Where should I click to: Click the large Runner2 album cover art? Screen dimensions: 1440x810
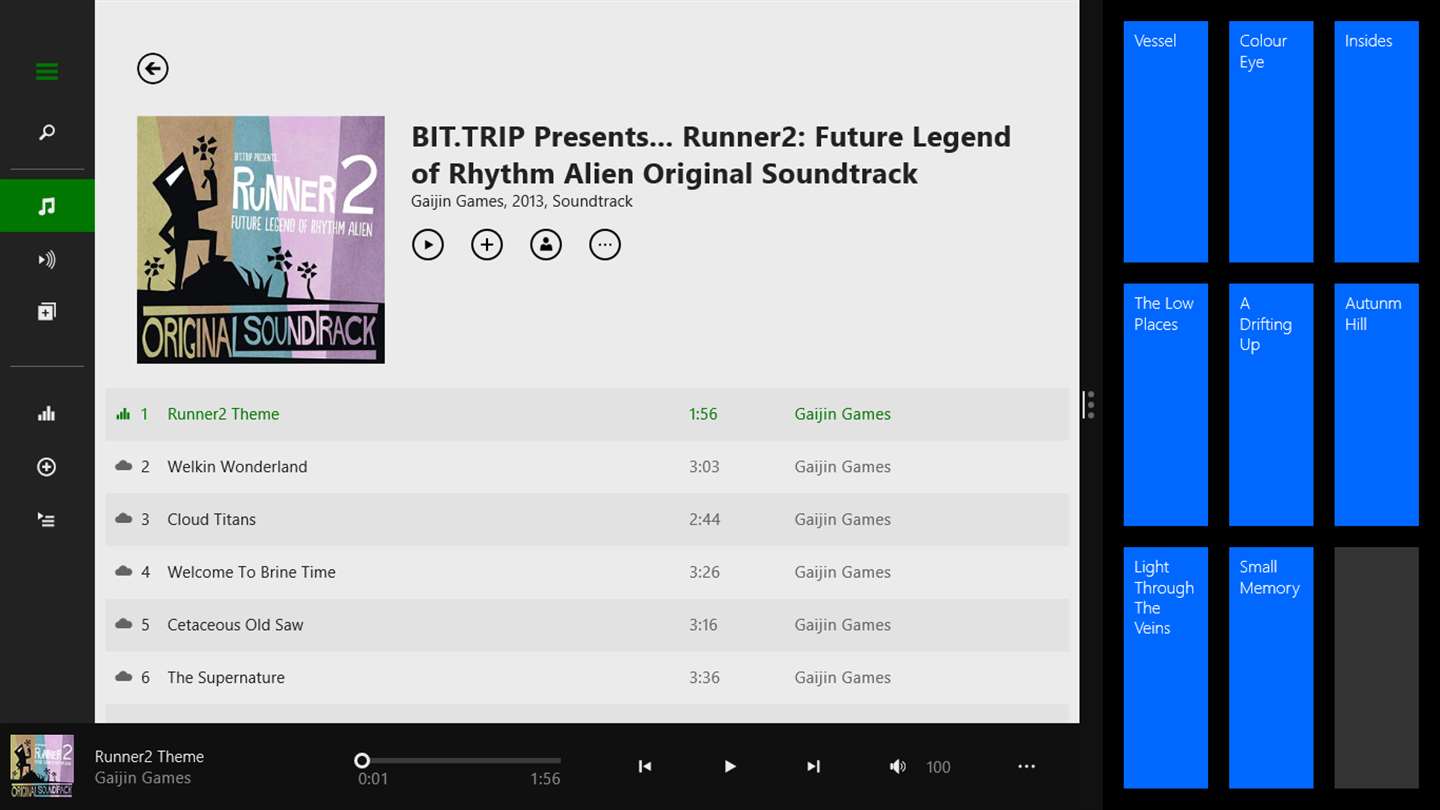point(261,240)
